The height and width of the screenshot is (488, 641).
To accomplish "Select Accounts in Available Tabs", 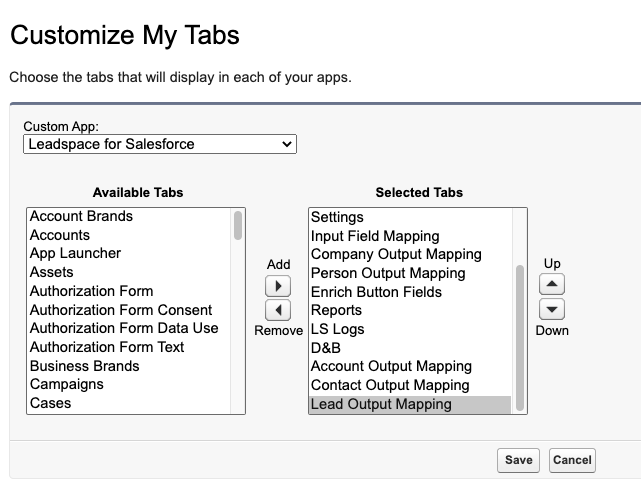I will coord(129,235).
